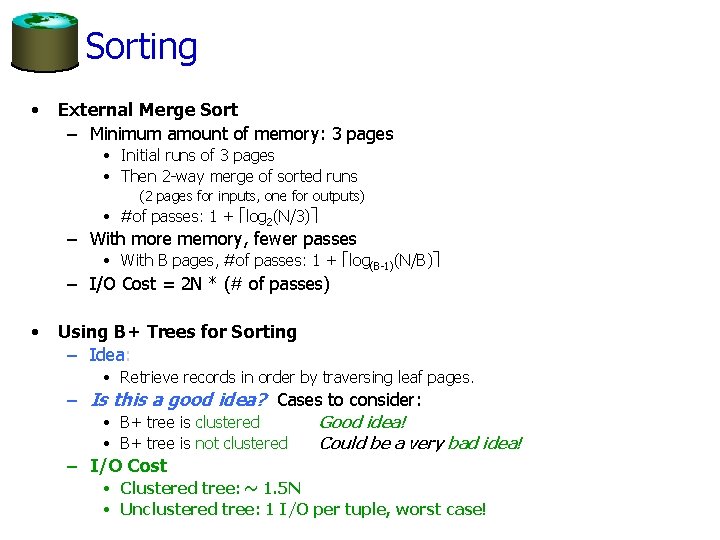Click the Then 2-way merge bullet

[239, 176]
